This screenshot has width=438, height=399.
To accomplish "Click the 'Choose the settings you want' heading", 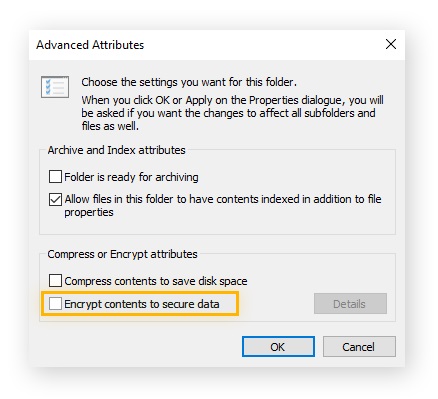I will pos(189,82).
